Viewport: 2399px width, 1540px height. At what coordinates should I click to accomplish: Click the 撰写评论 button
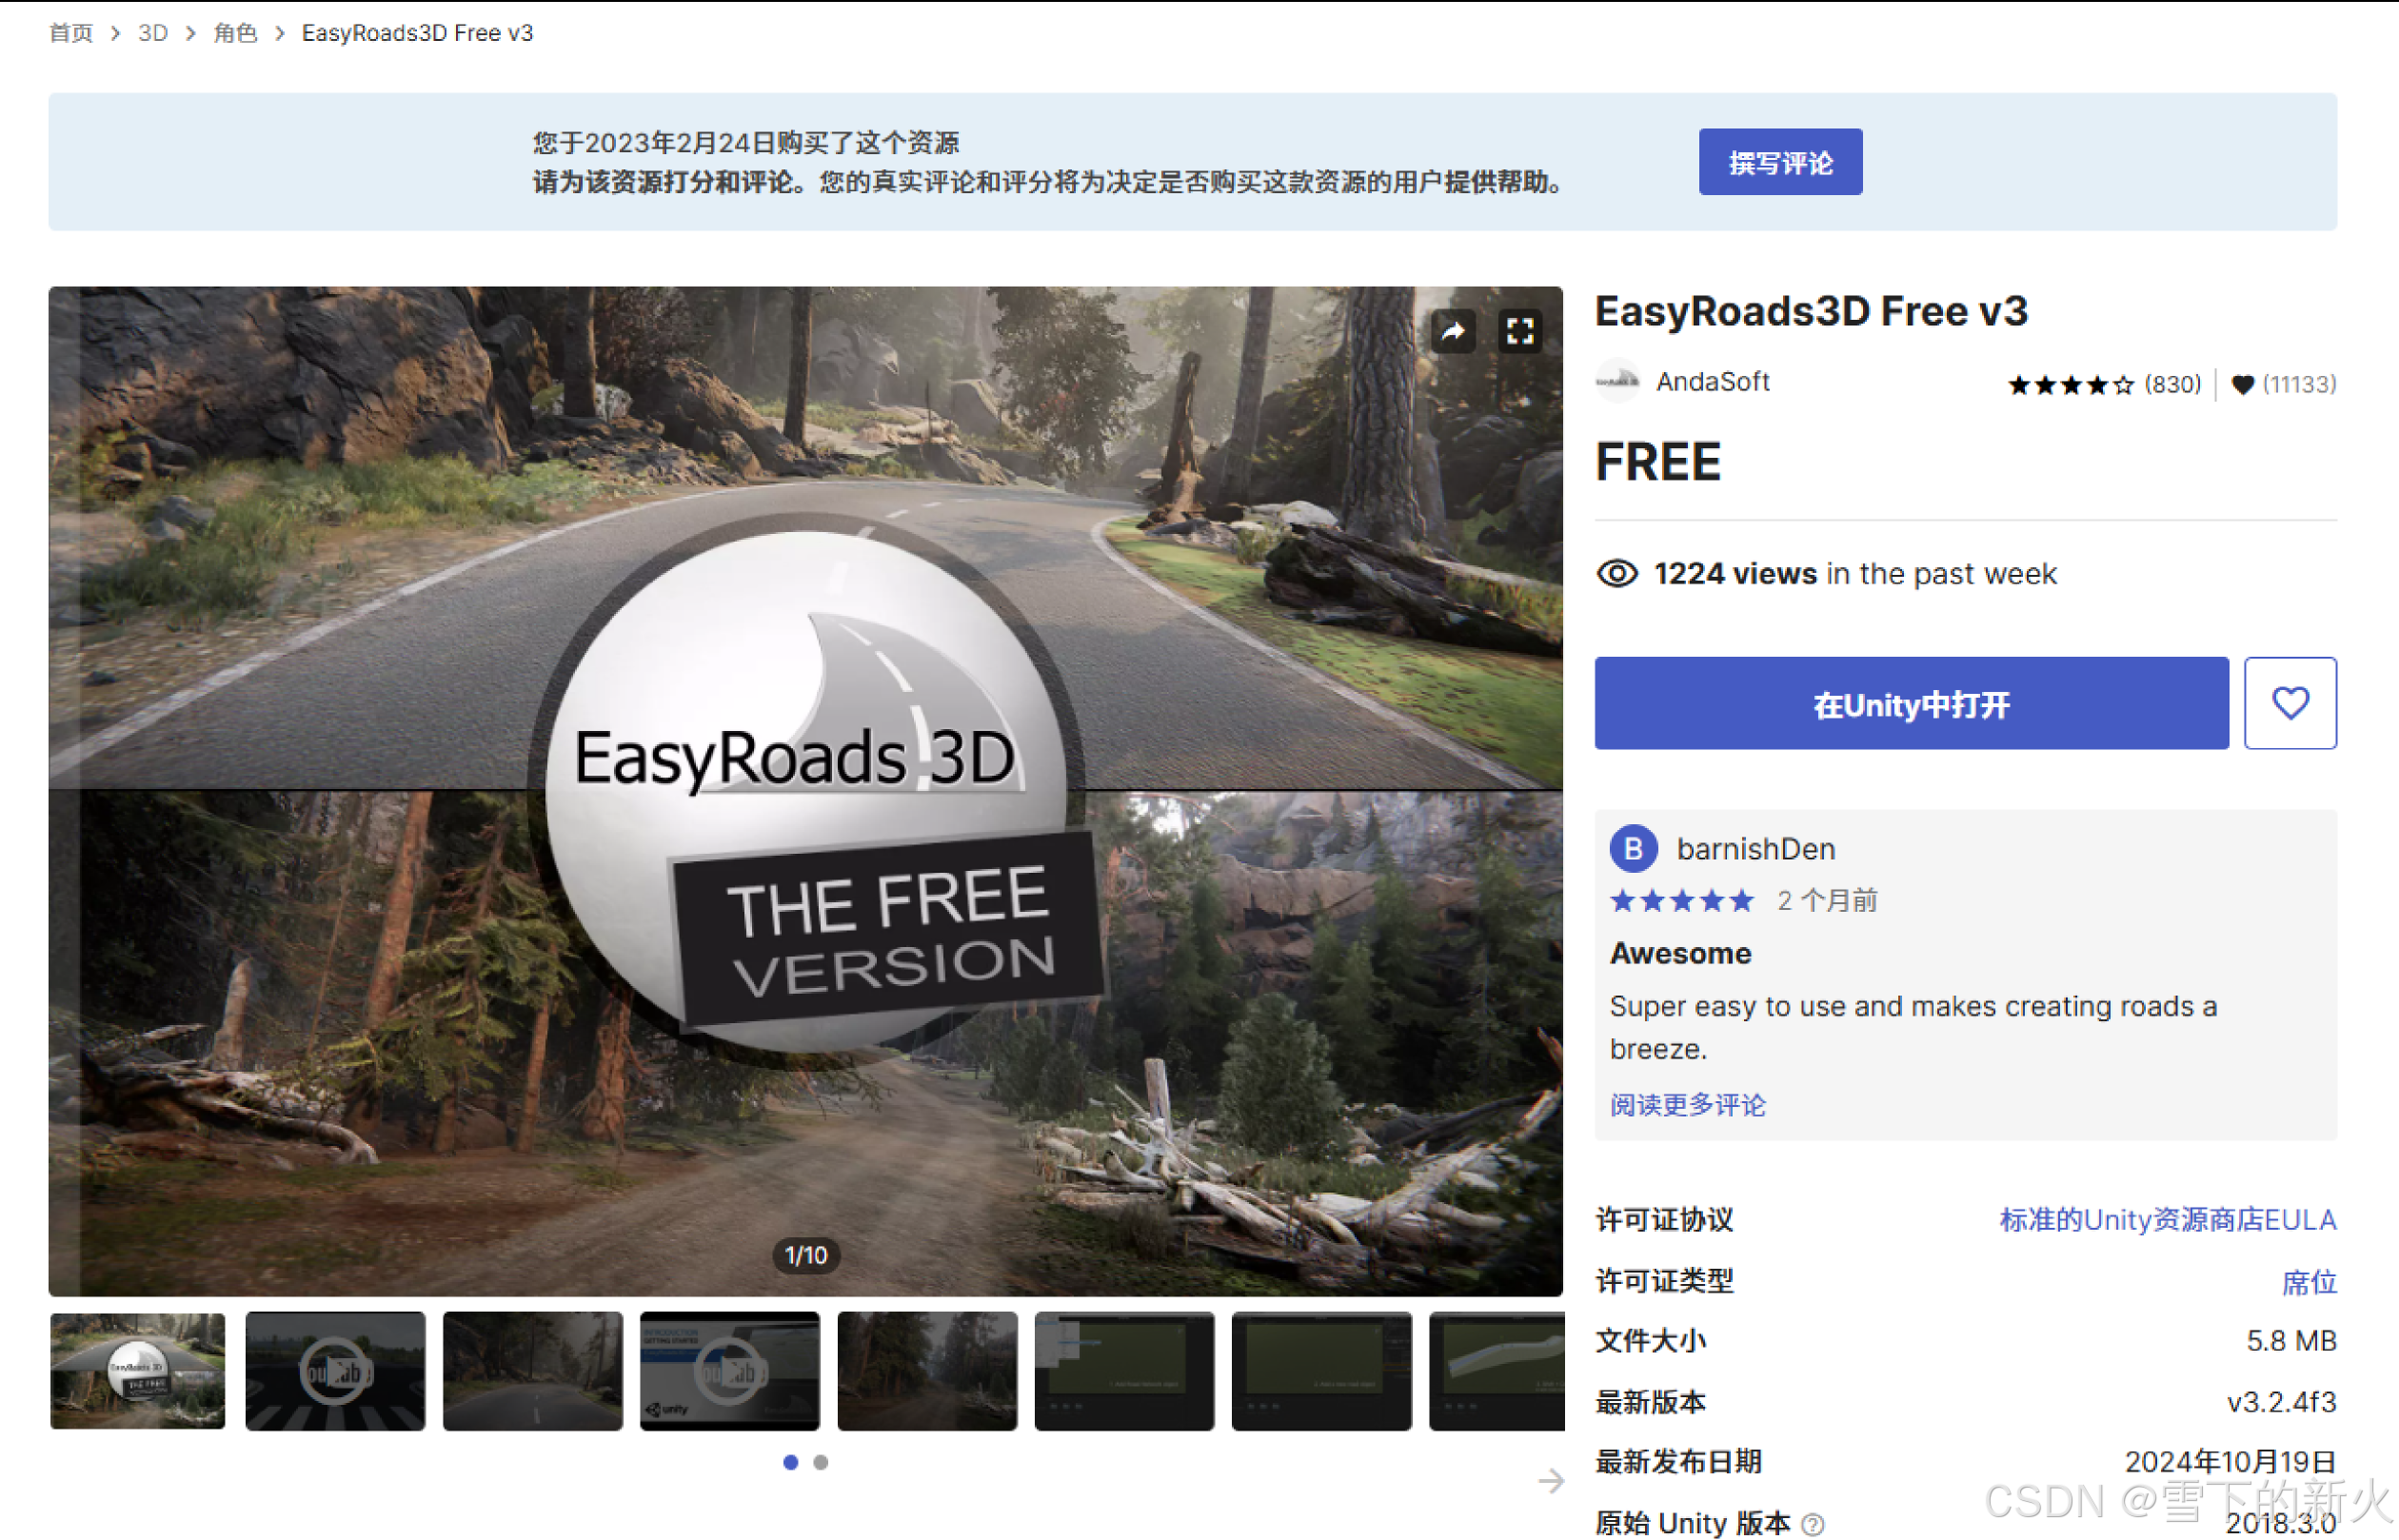tap(1780, 161)
